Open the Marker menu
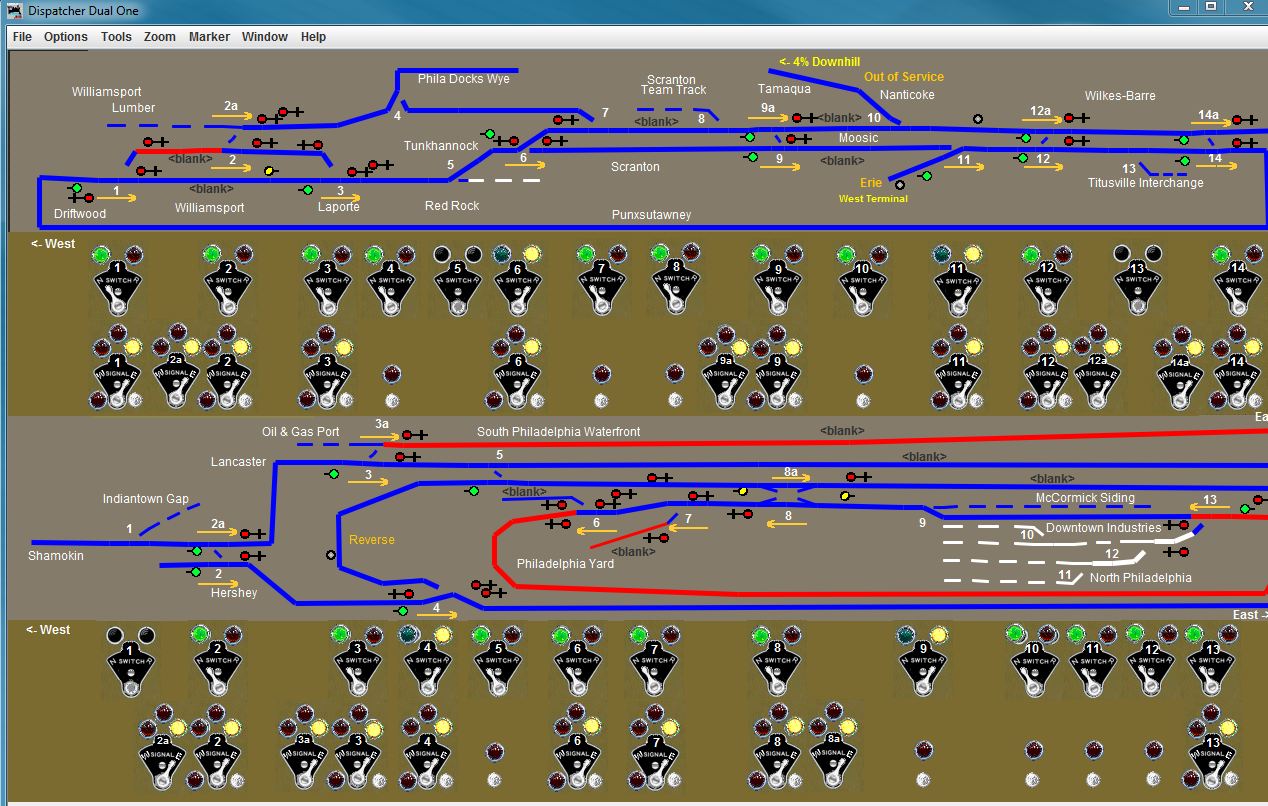Viewport: 1268px width, 806px height. pyautogui.click(x=209, y=37)
